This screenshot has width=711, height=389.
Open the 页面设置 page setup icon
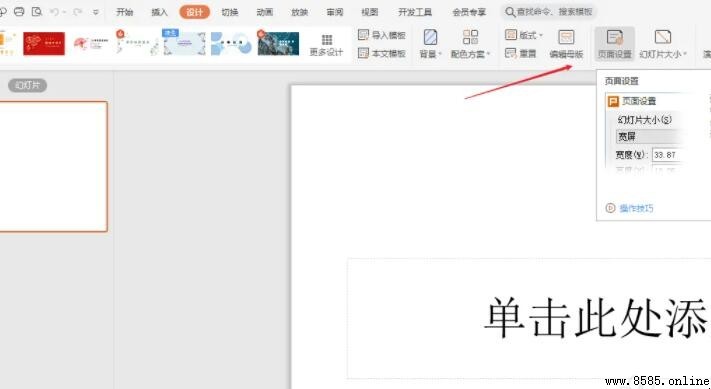point(614,37)
